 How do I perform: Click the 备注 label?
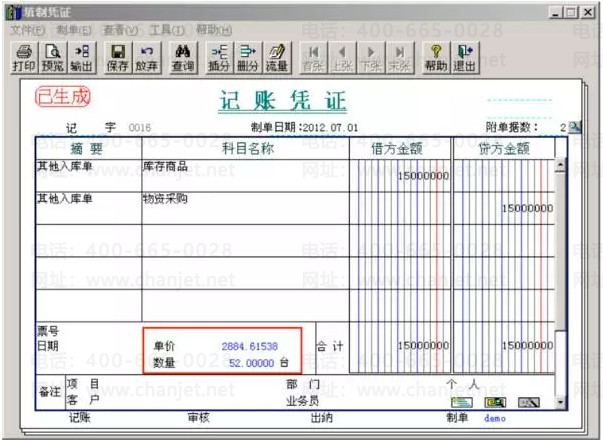[50, 392]
